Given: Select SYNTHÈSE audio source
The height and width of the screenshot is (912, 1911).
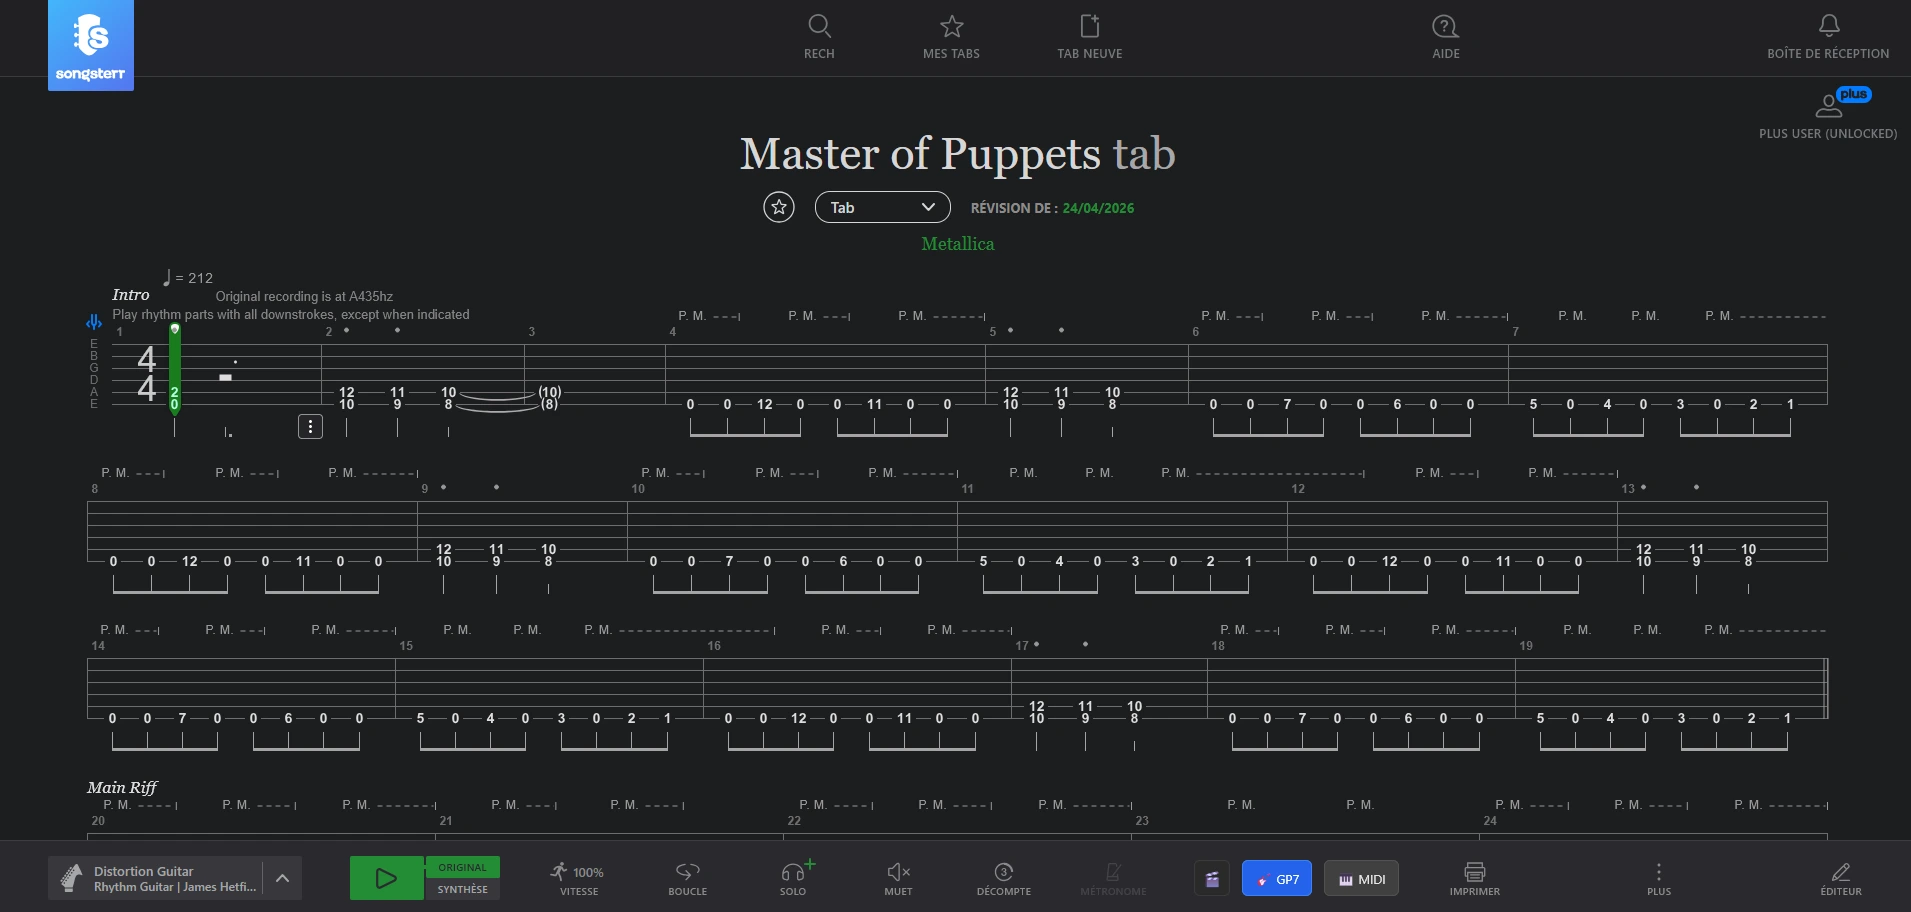Looking at the screenshot, I should click(462, 889).
